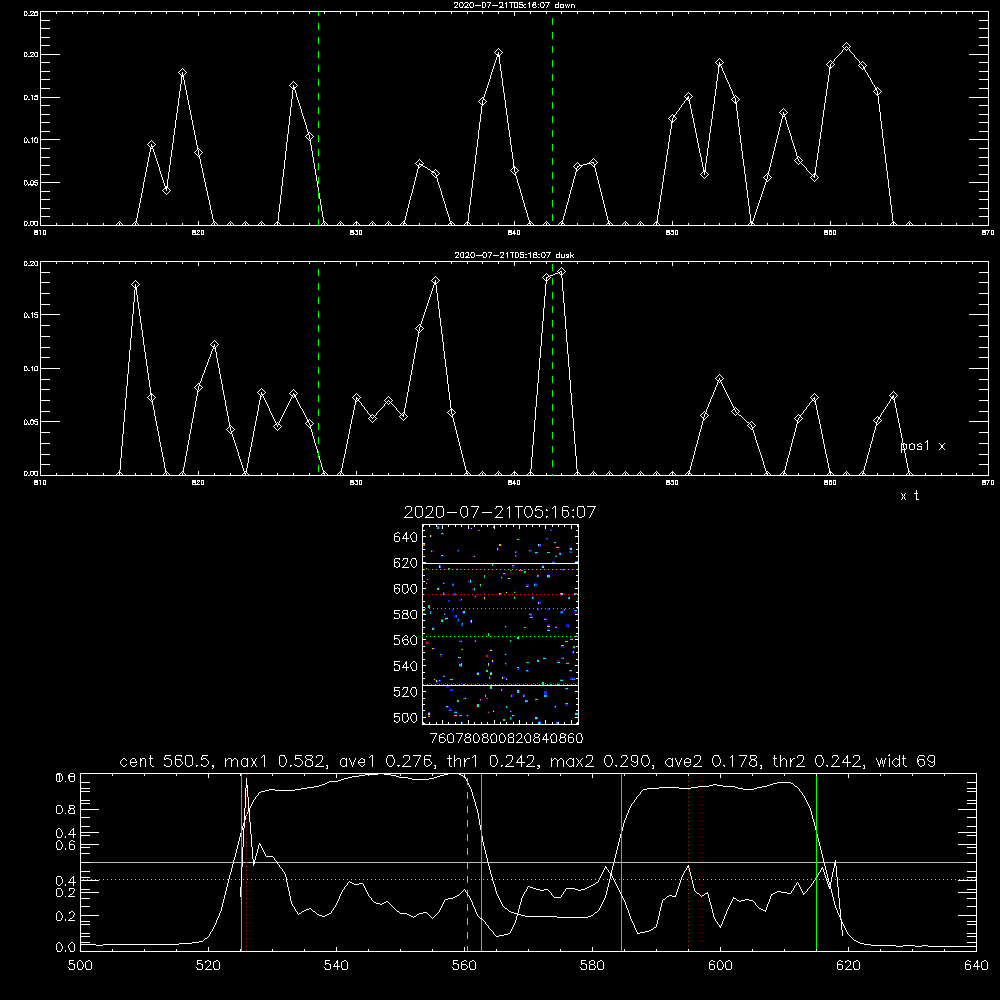Click the '640' y-axis label of the scatter image
This screenshot has width=1000, height=1000.
tap(405, 538)
